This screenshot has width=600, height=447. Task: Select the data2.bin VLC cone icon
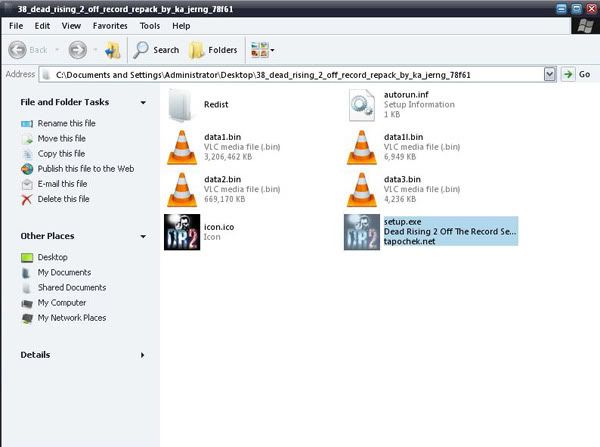coord(182,190)
